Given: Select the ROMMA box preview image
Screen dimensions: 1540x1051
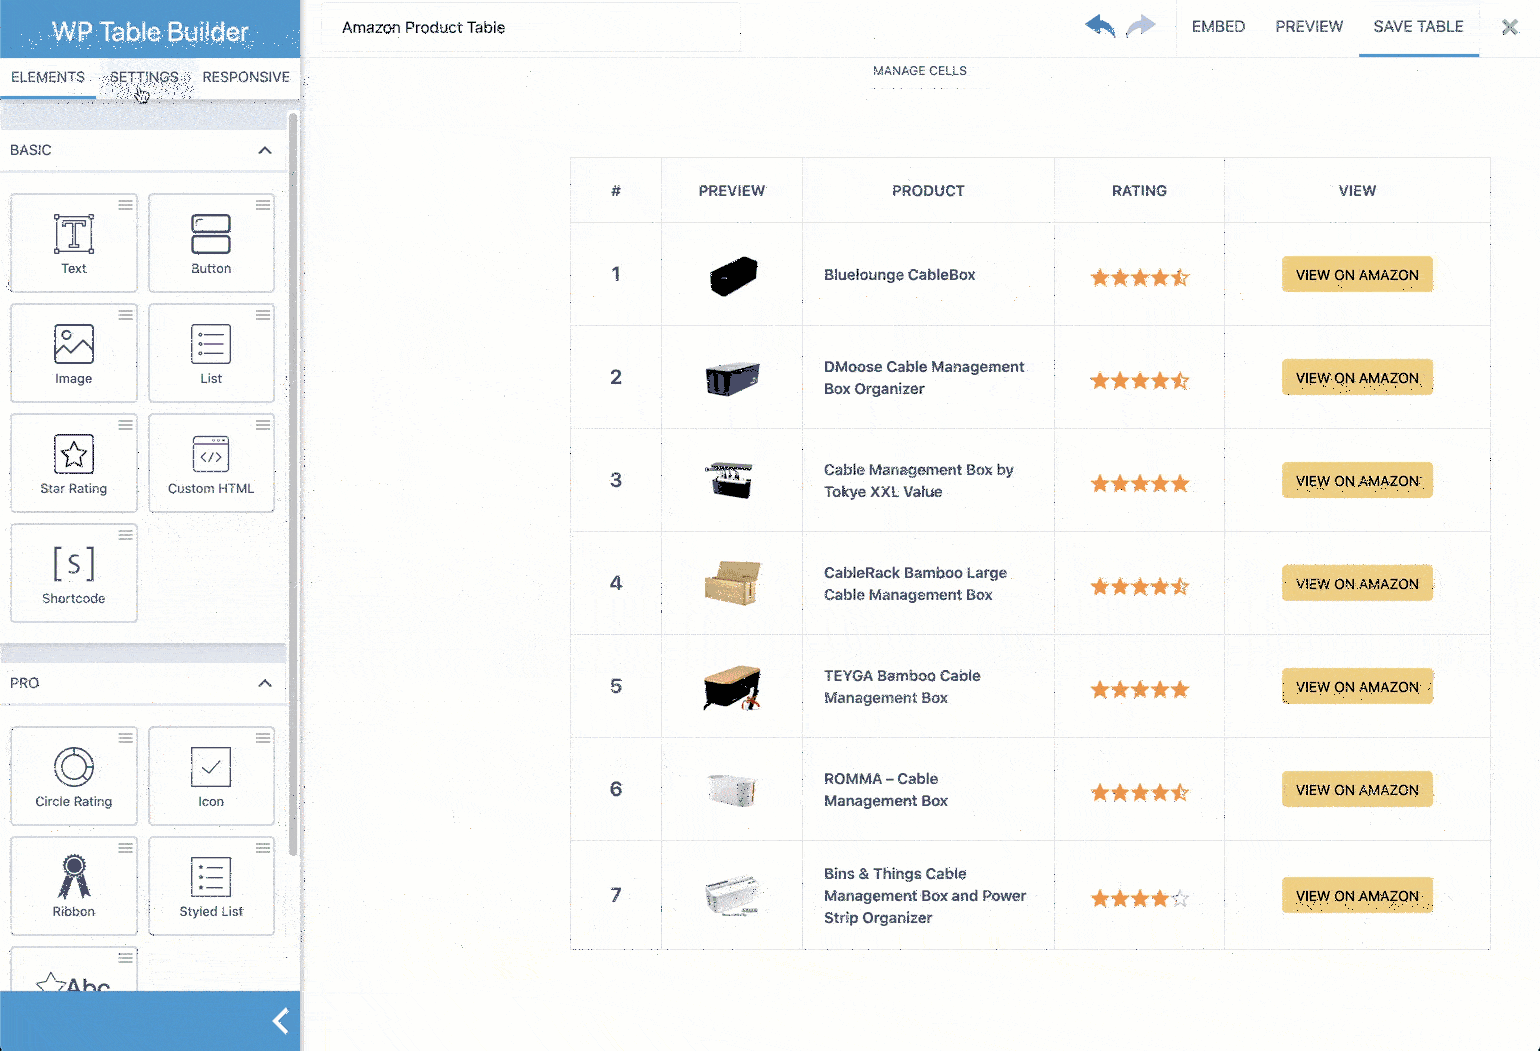Looking at the screenshot, I should tap(731, 790).
